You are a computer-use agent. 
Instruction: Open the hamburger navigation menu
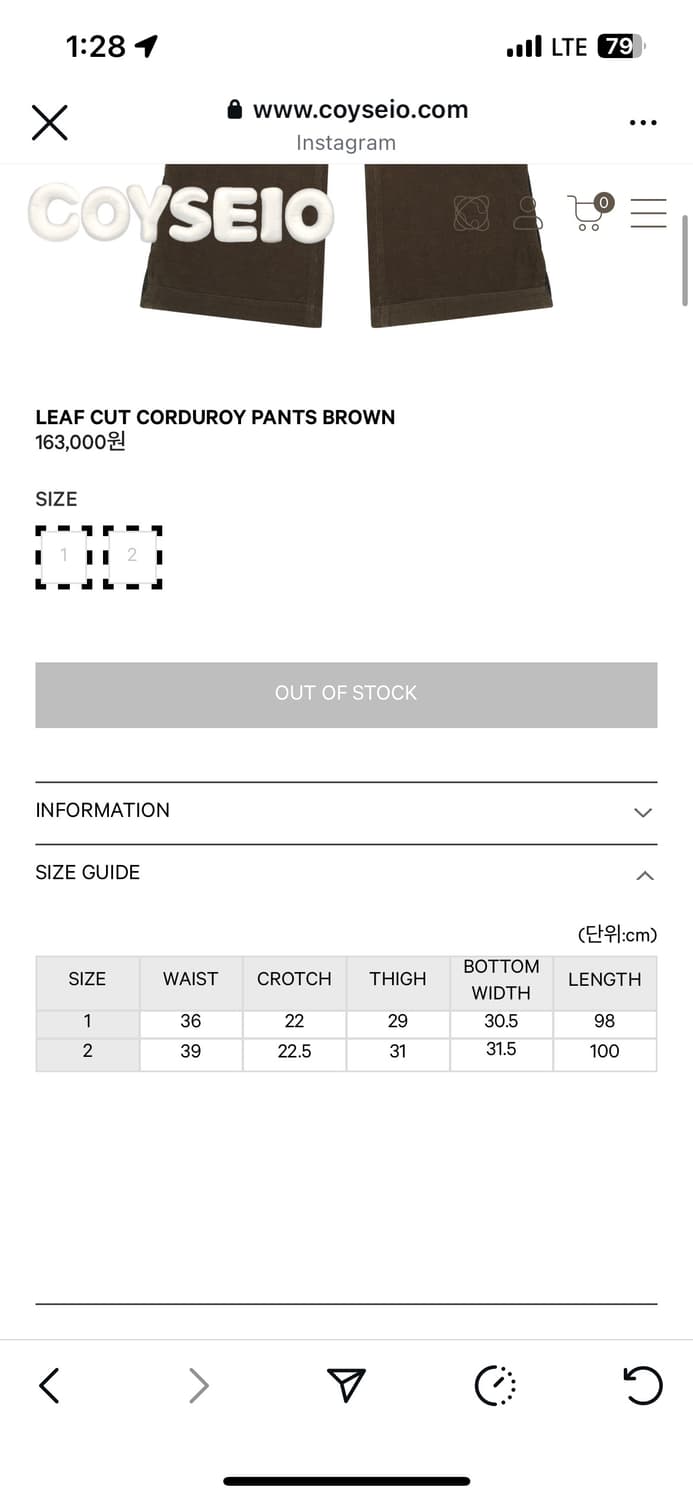(648, 213)
